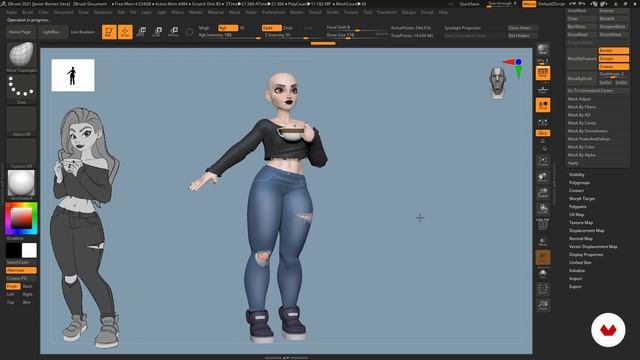Open the Transform menu

[387, 12]
